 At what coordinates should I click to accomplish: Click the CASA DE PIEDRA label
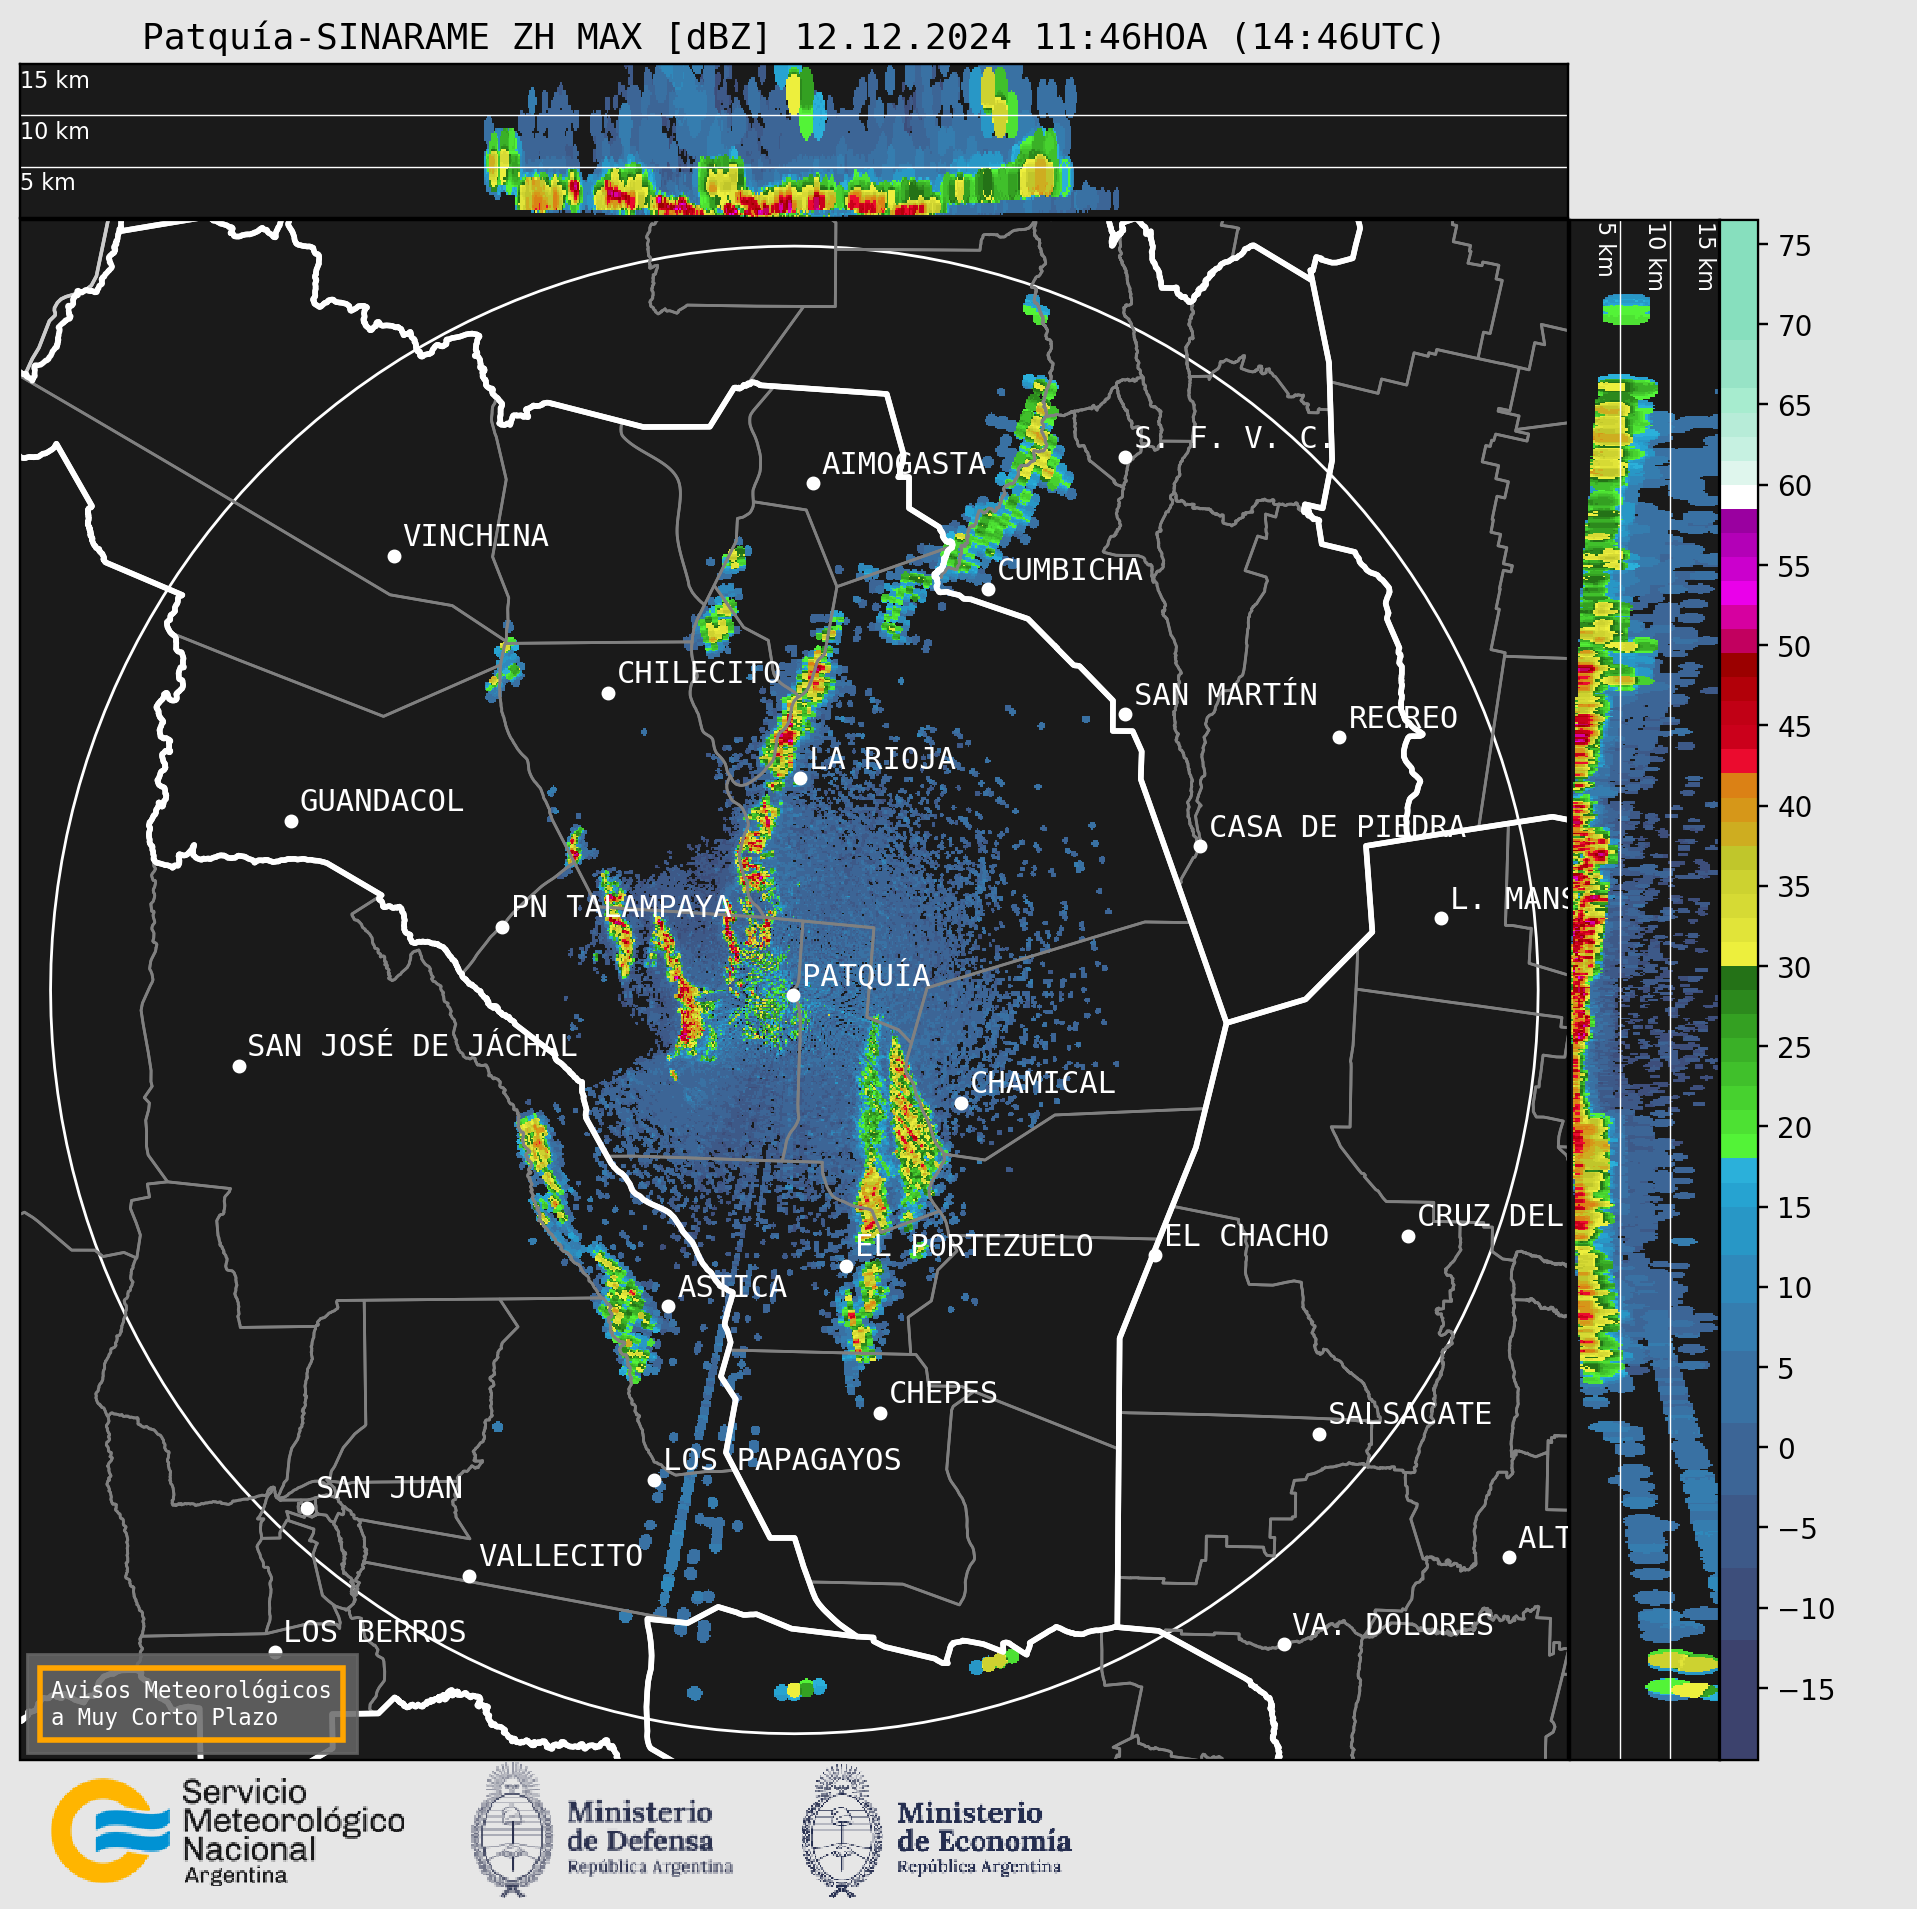coord(1337,826)
